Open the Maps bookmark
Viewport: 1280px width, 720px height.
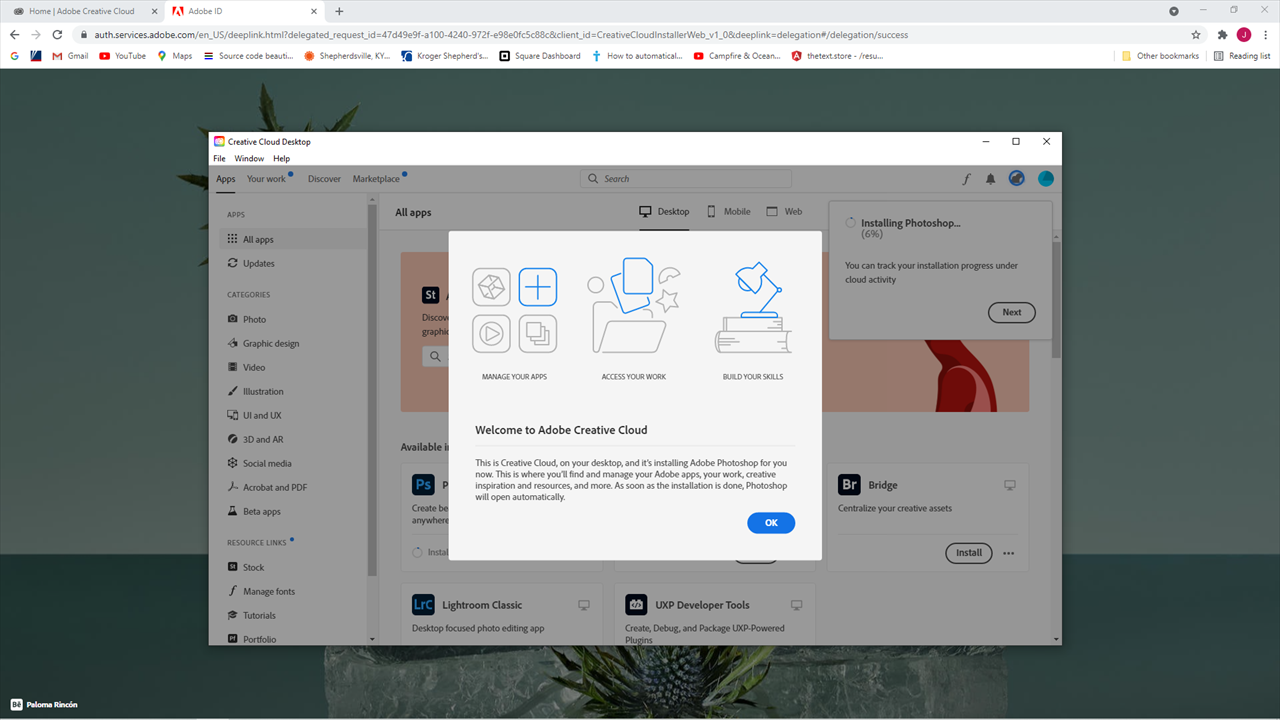click(174, 56)
